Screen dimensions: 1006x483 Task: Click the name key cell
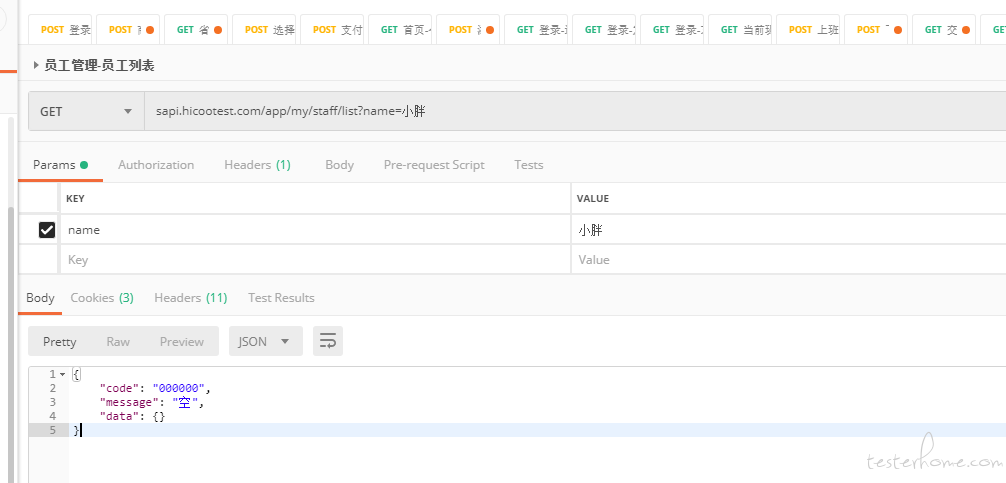[315, 230]
